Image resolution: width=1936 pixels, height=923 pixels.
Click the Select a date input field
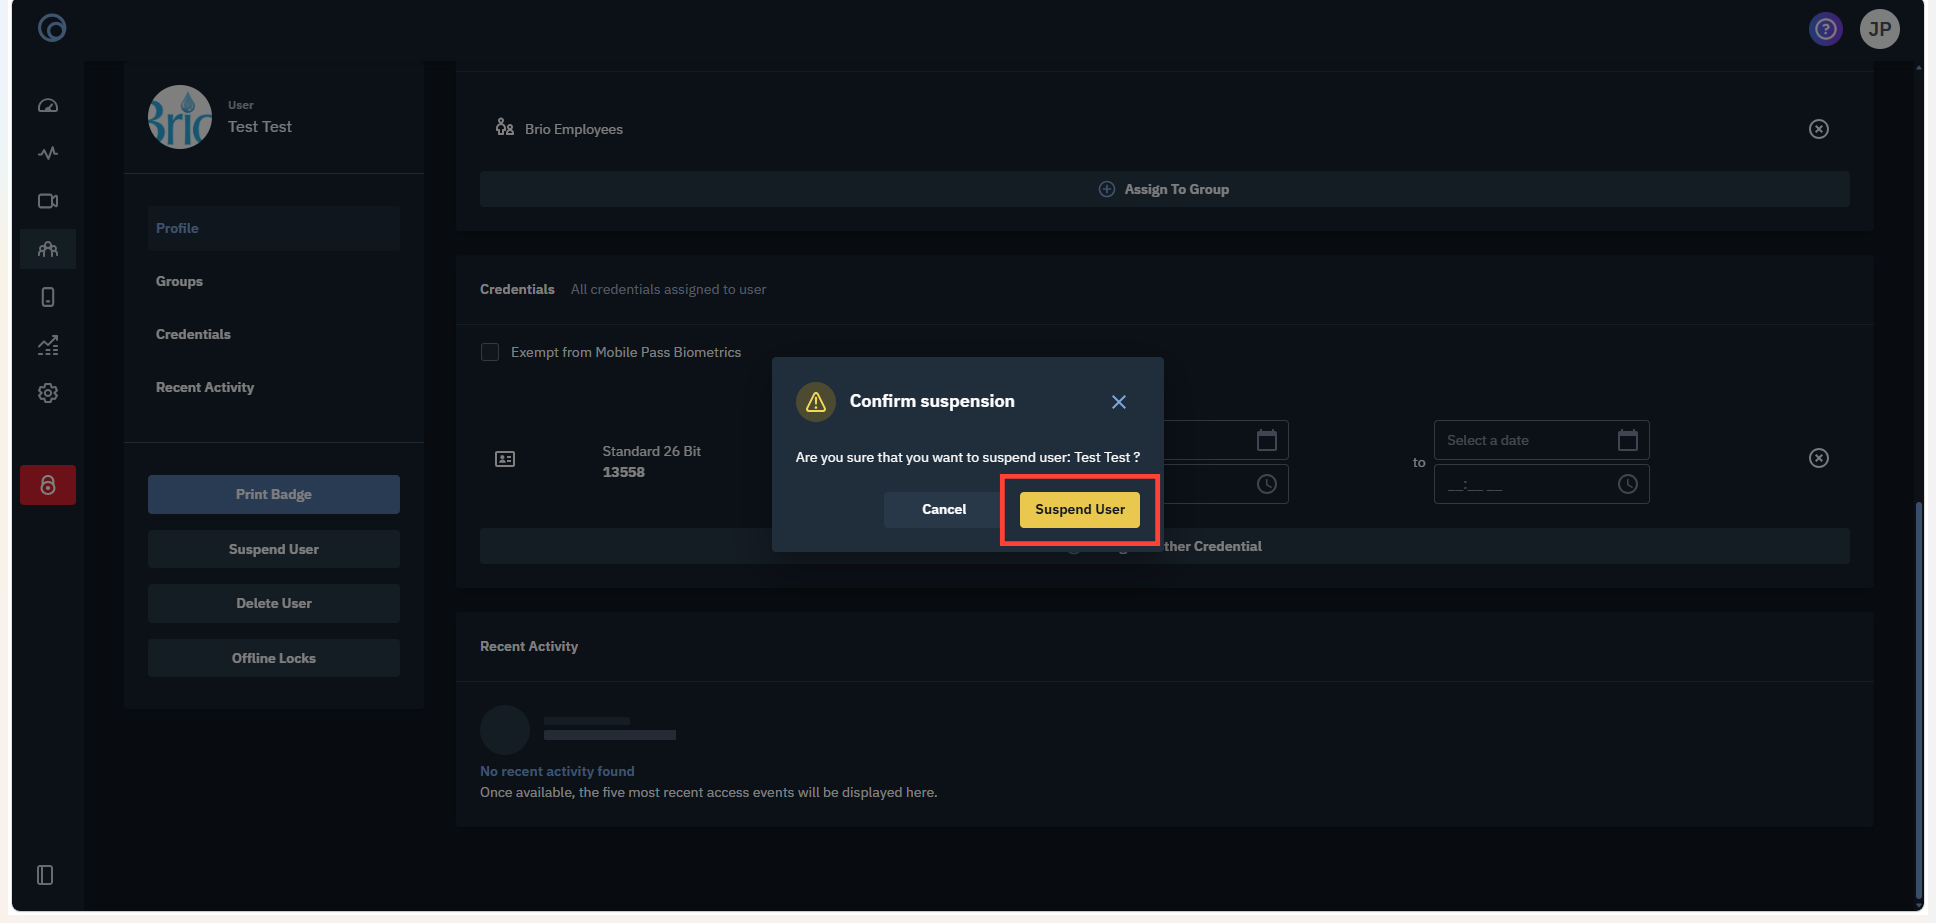coord(1542,440)
